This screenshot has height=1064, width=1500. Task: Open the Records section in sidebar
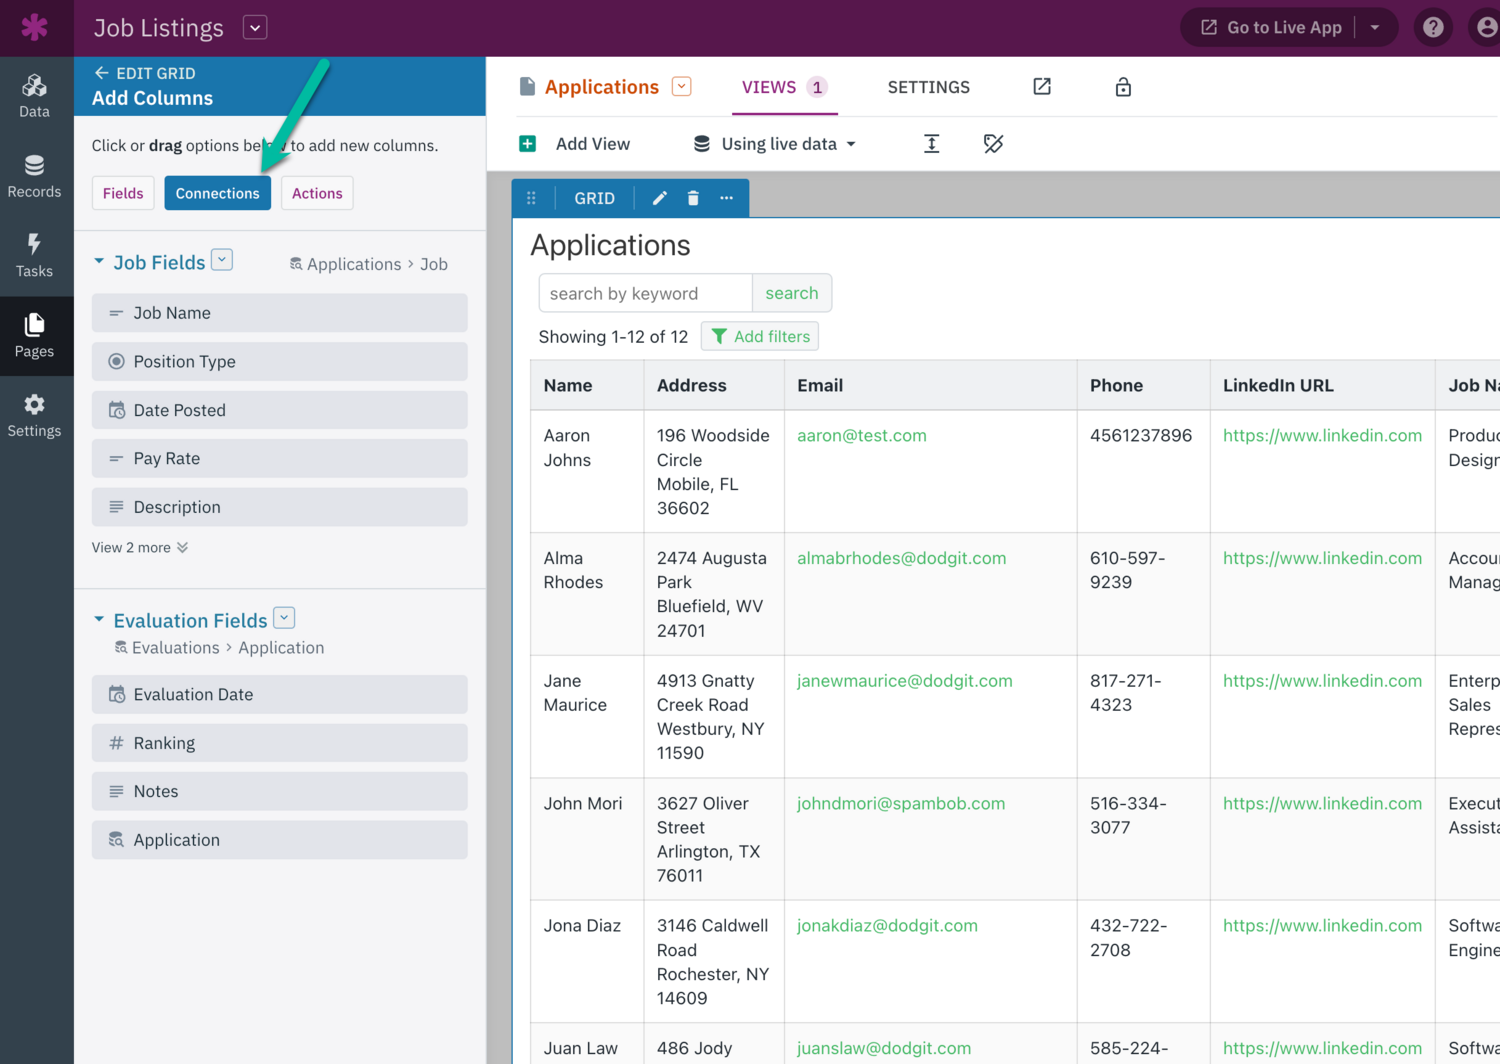[35, 176]
